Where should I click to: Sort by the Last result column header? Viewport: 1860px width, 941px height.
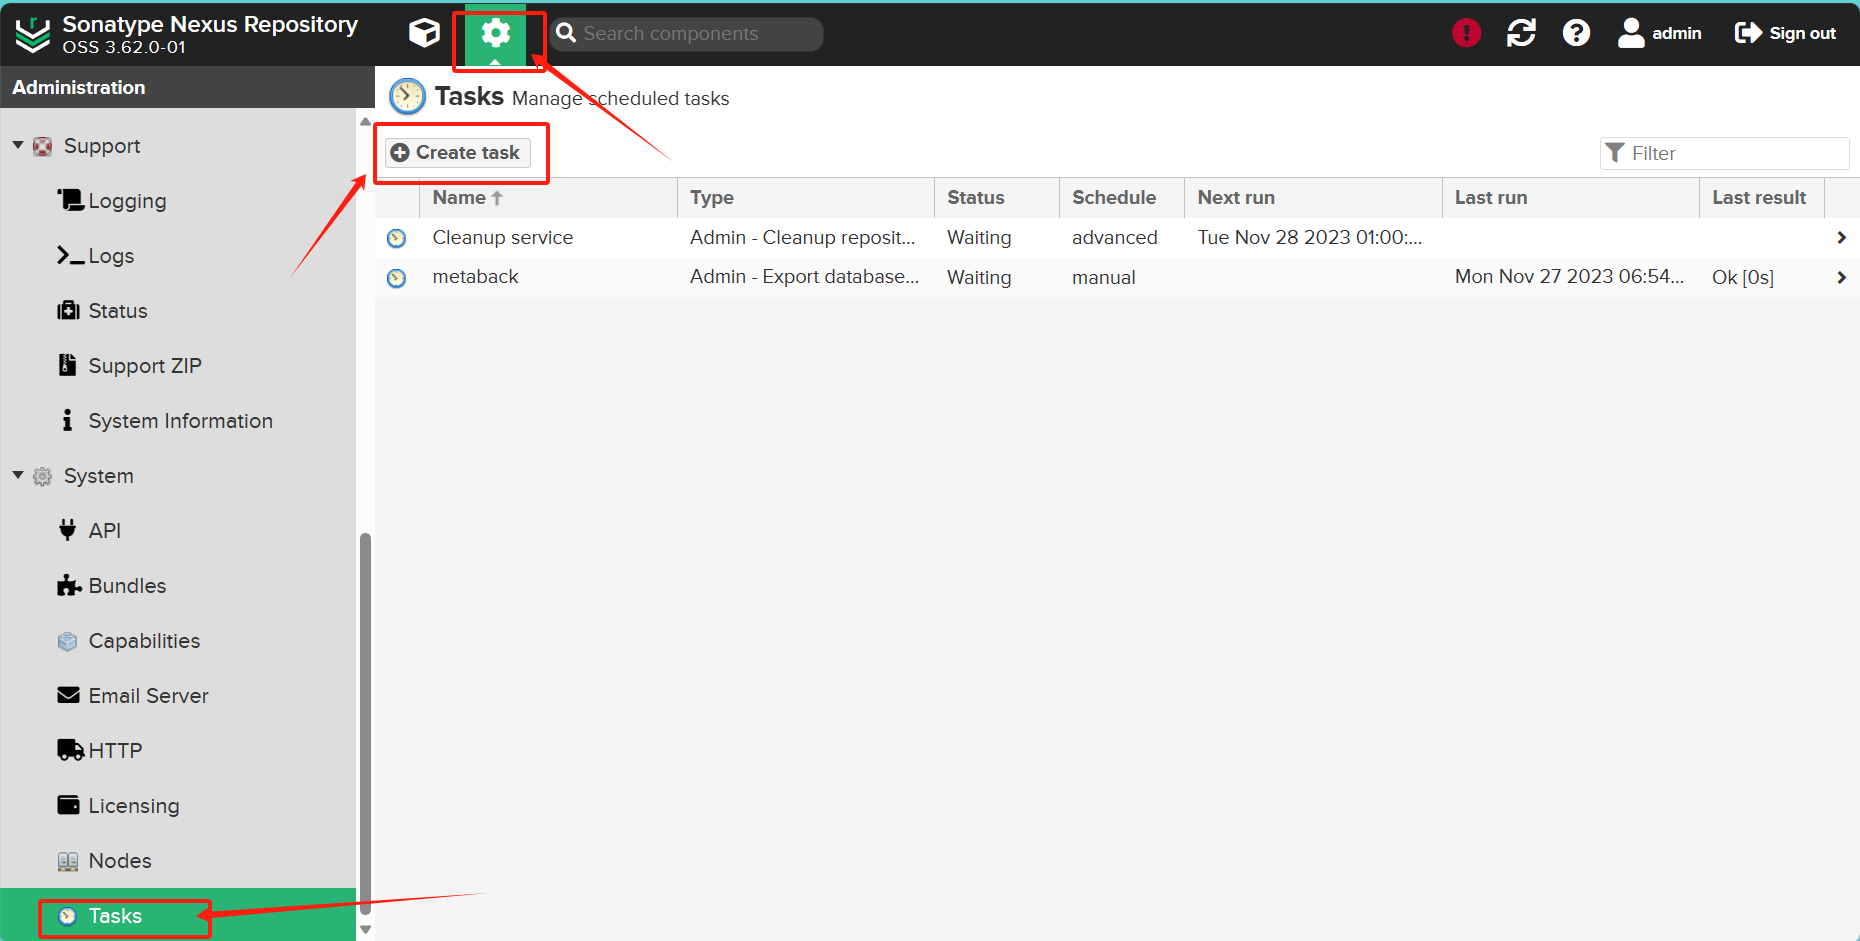point(1761,198)
